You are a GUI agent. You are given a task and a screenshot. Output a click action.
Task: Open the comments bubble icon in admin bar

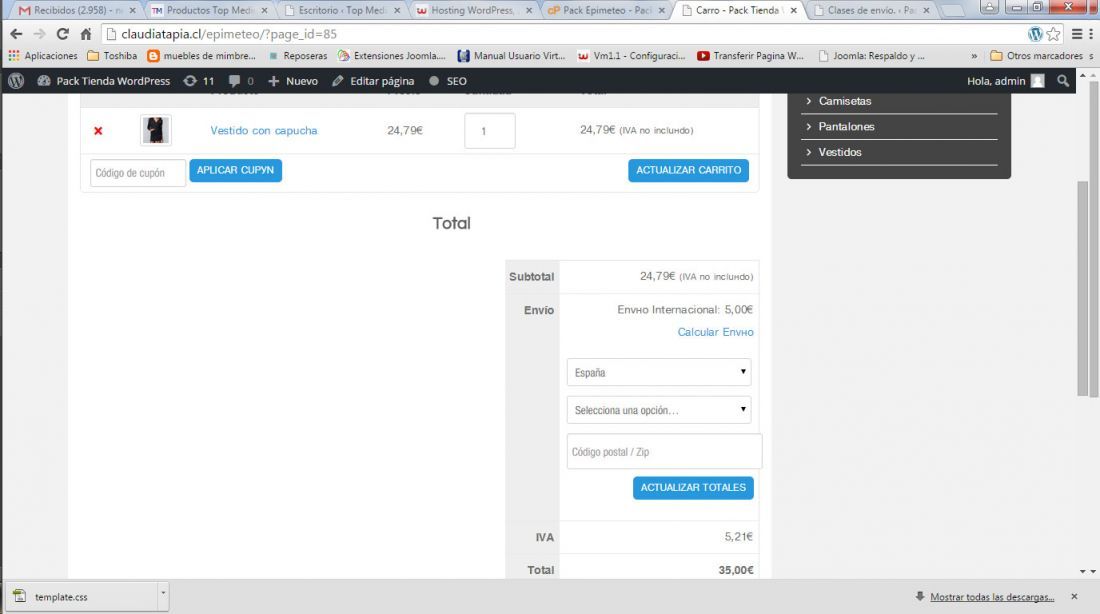pyautogui.click(x=241, y=81)
